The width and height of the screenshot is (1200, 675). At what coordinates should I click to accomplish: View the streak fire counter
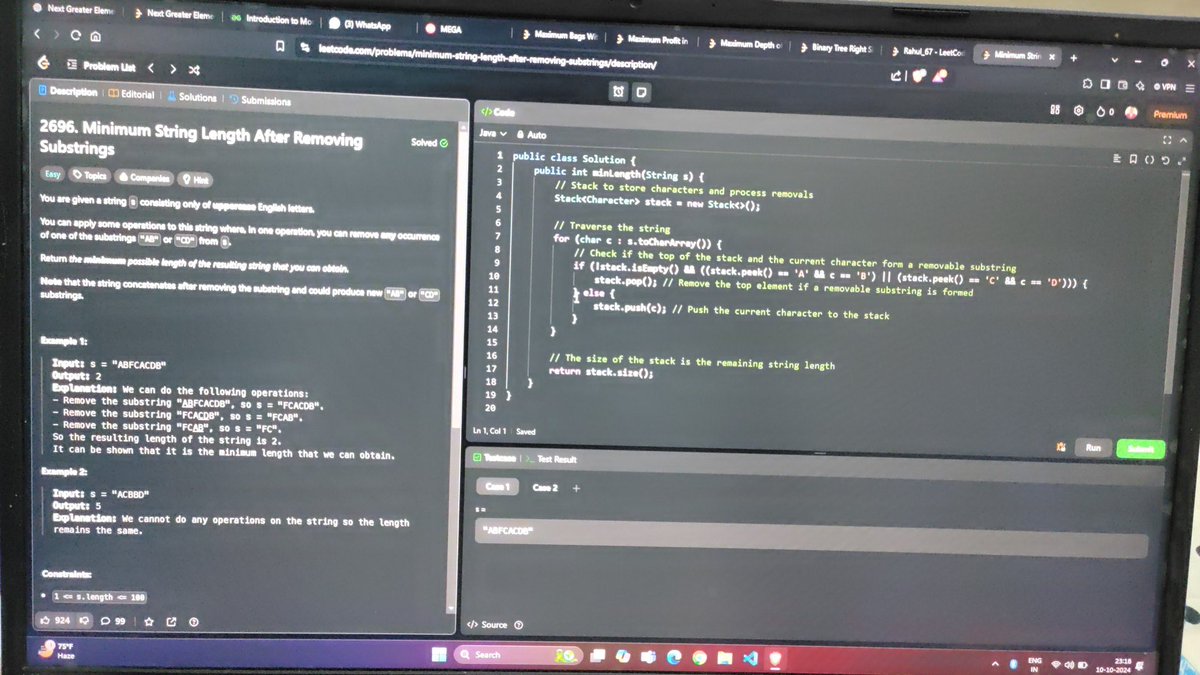coord(1104,112)
